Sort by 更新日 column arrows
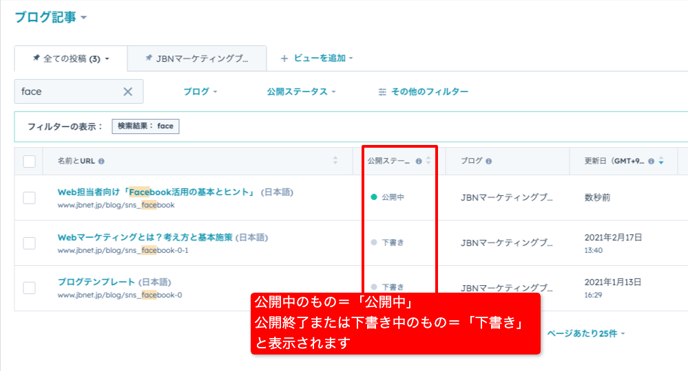 (661, 161)
